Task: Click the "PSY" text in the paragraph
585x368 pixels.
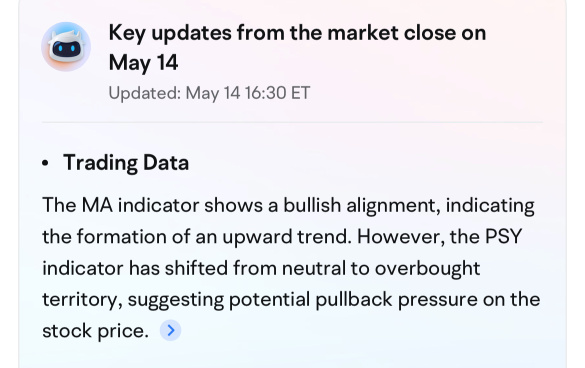Action: 503,237
